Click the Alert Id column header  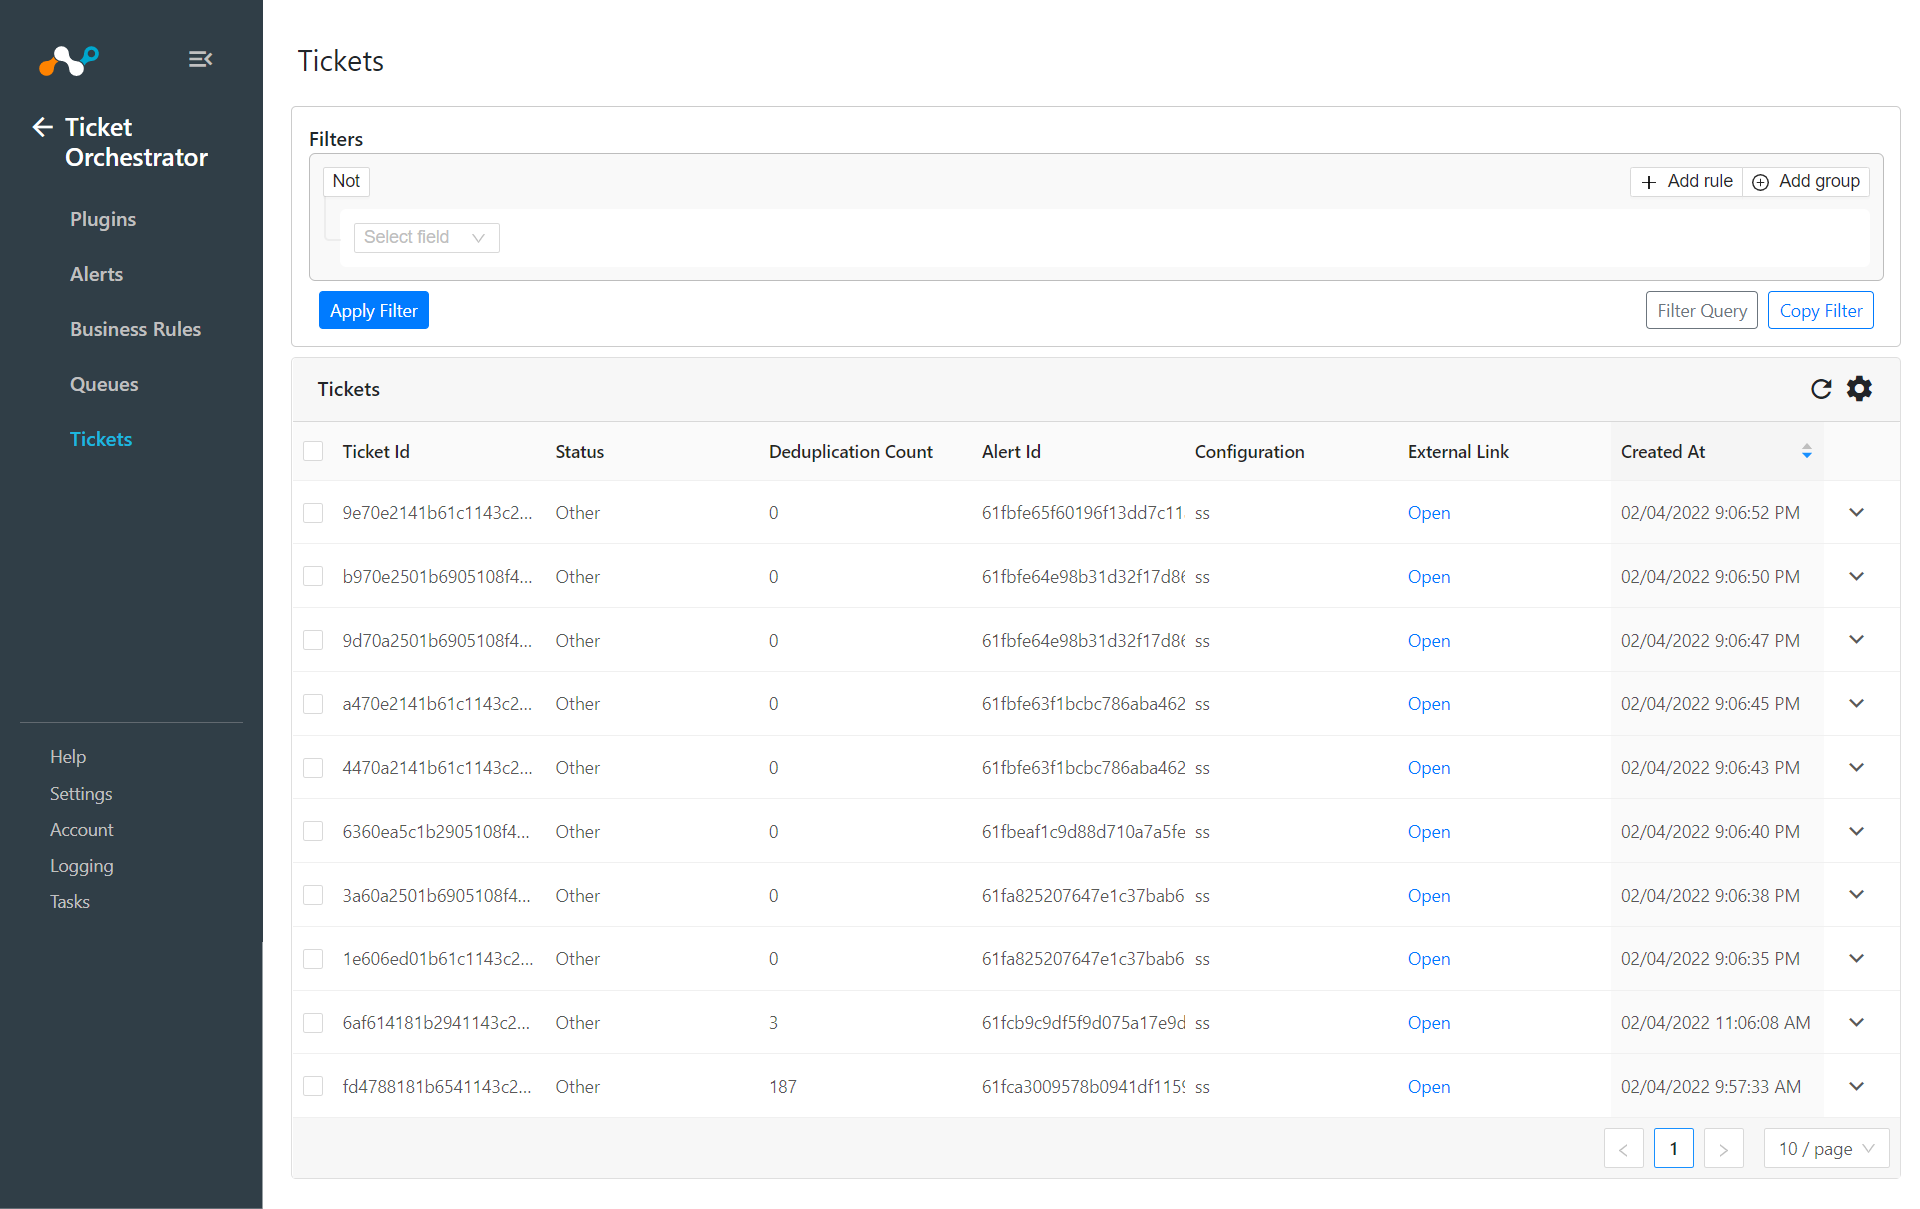coord(1011,452)
